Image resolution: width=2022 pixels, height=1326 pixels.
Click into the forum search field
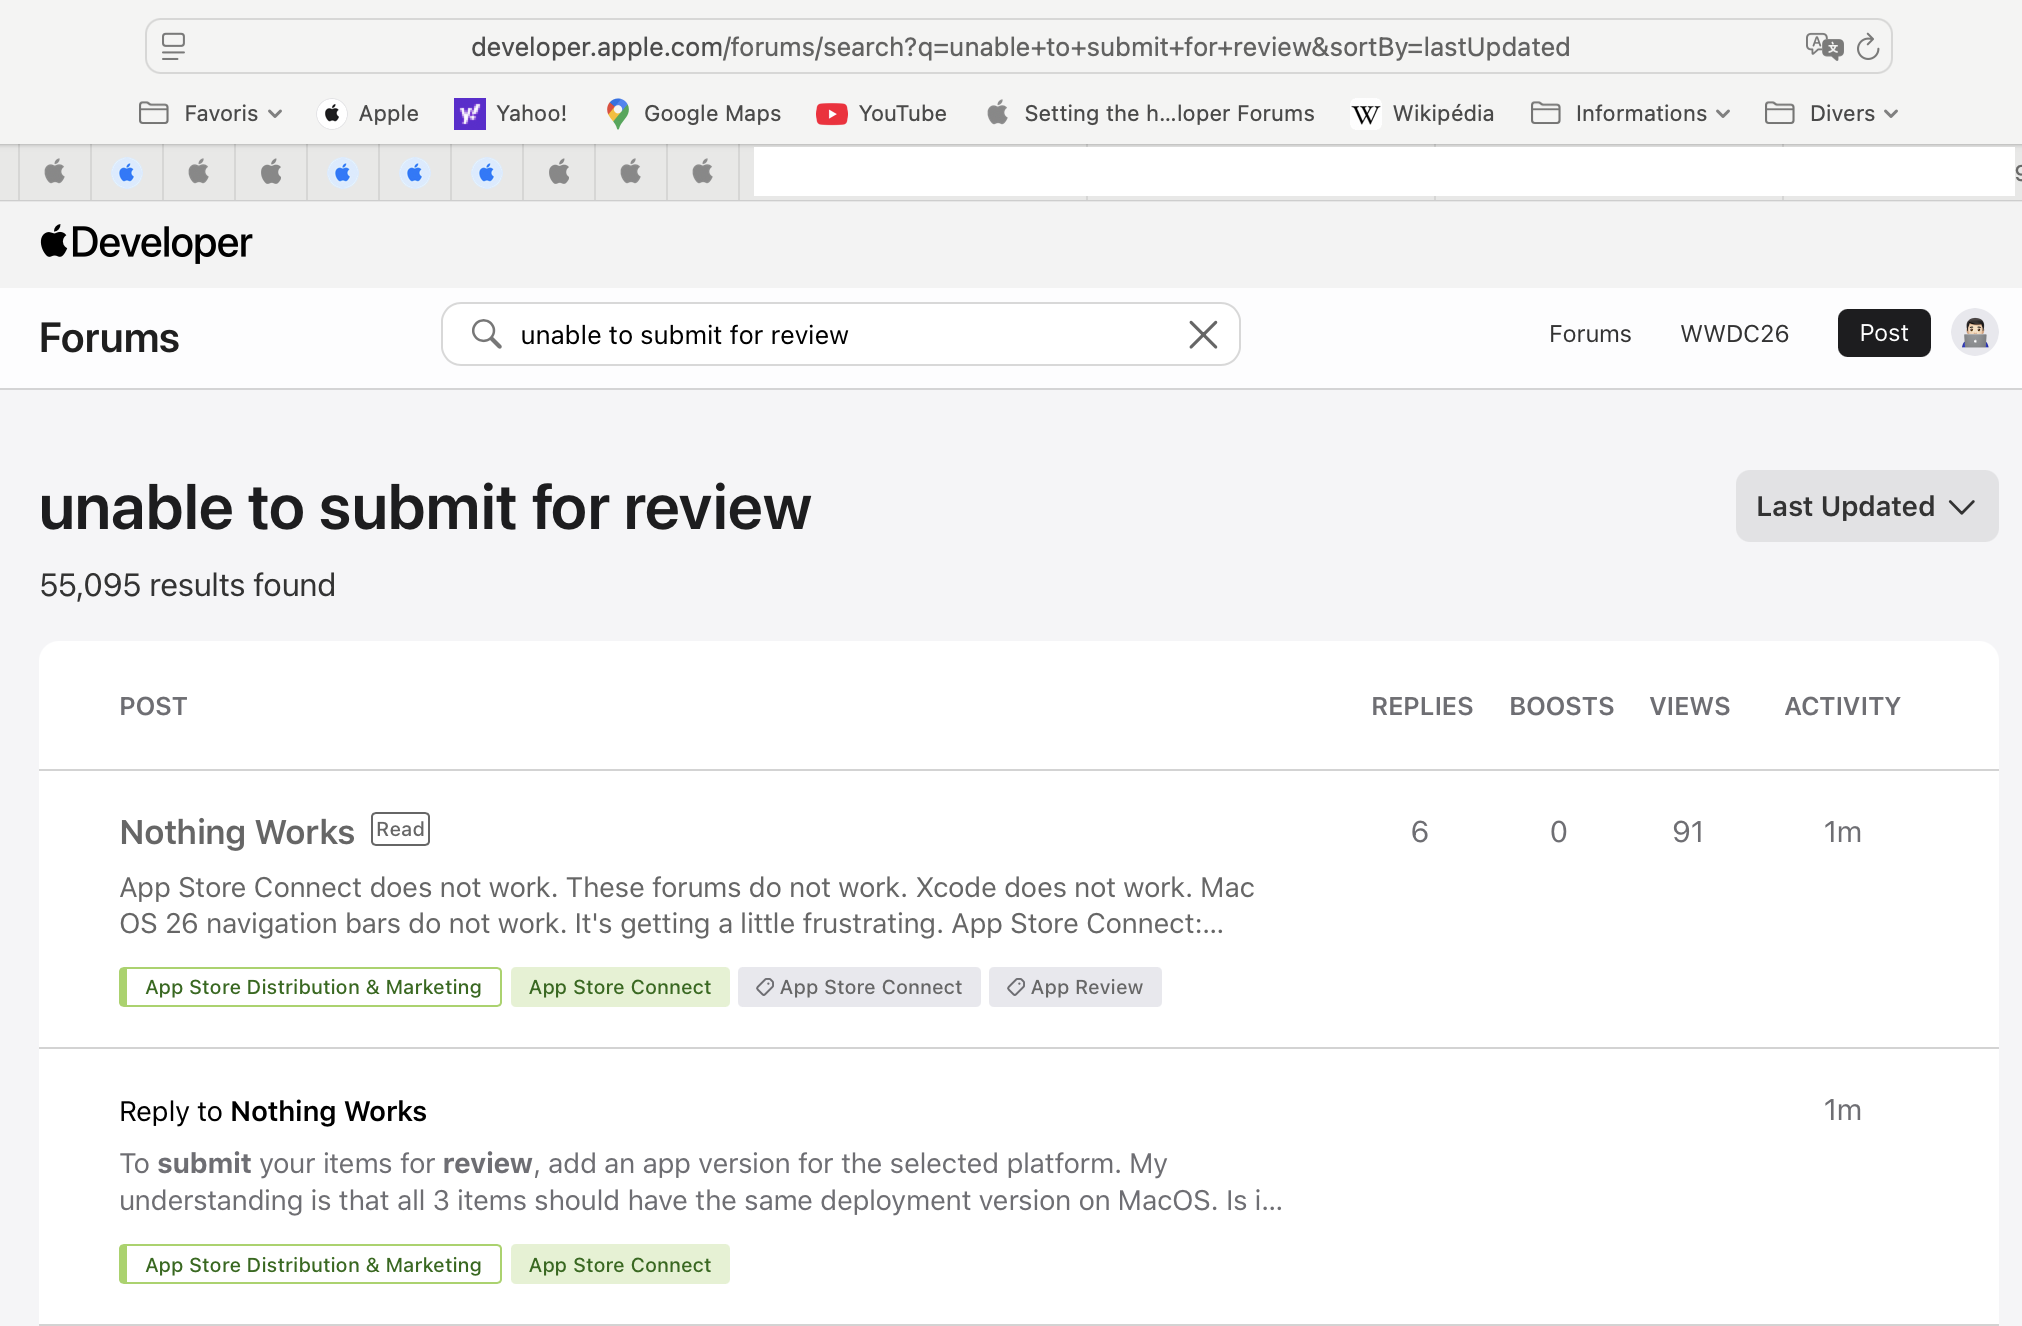click(840, 334)
